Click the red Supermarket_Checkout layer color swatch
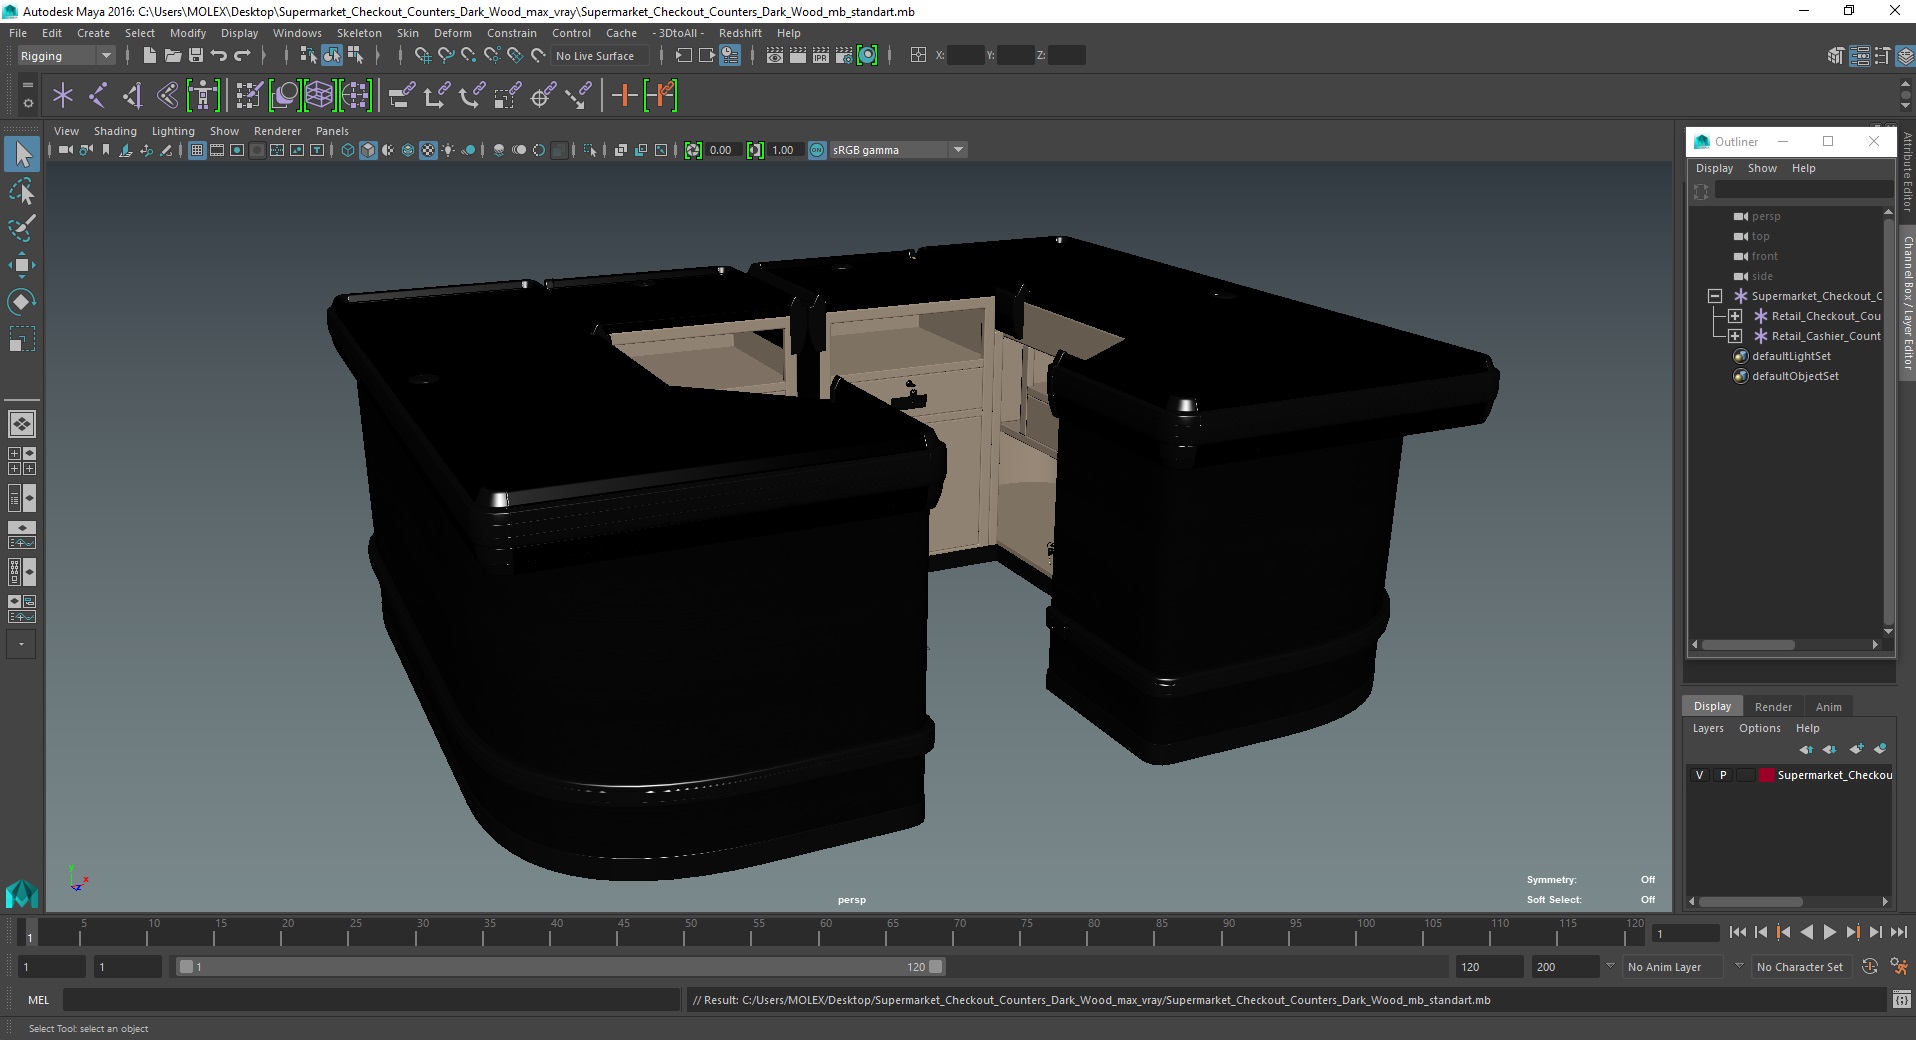 click(x=1767, y=775)
